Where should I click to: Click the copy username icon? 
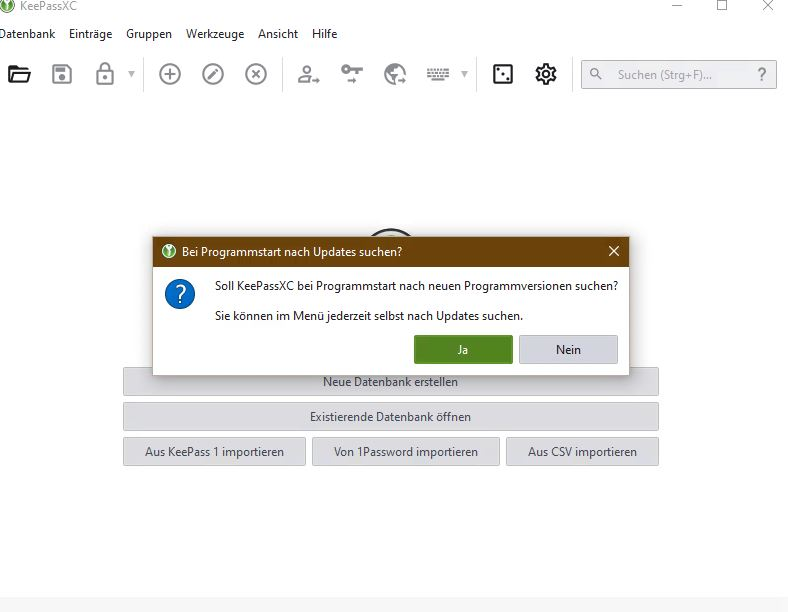click(x=309, y=74)
